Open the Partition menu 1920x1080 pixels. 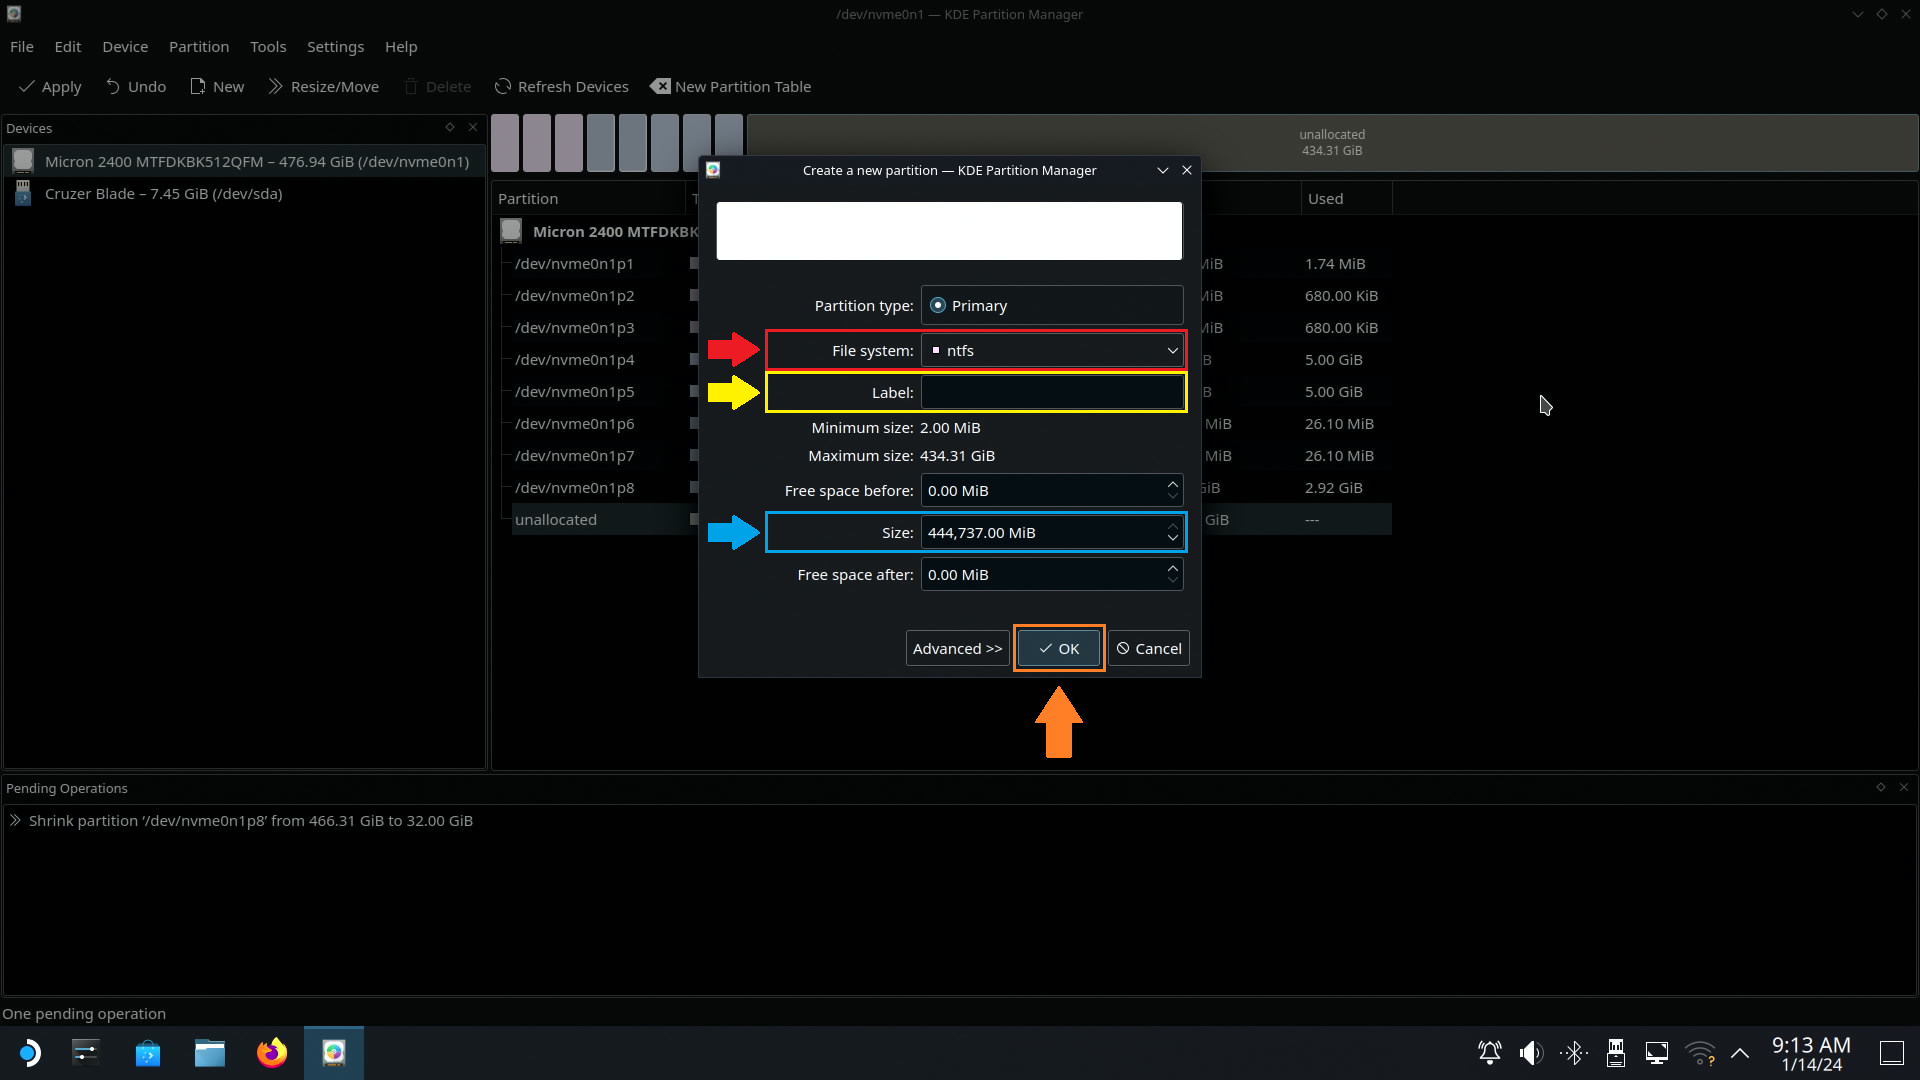tap(198, 47)
